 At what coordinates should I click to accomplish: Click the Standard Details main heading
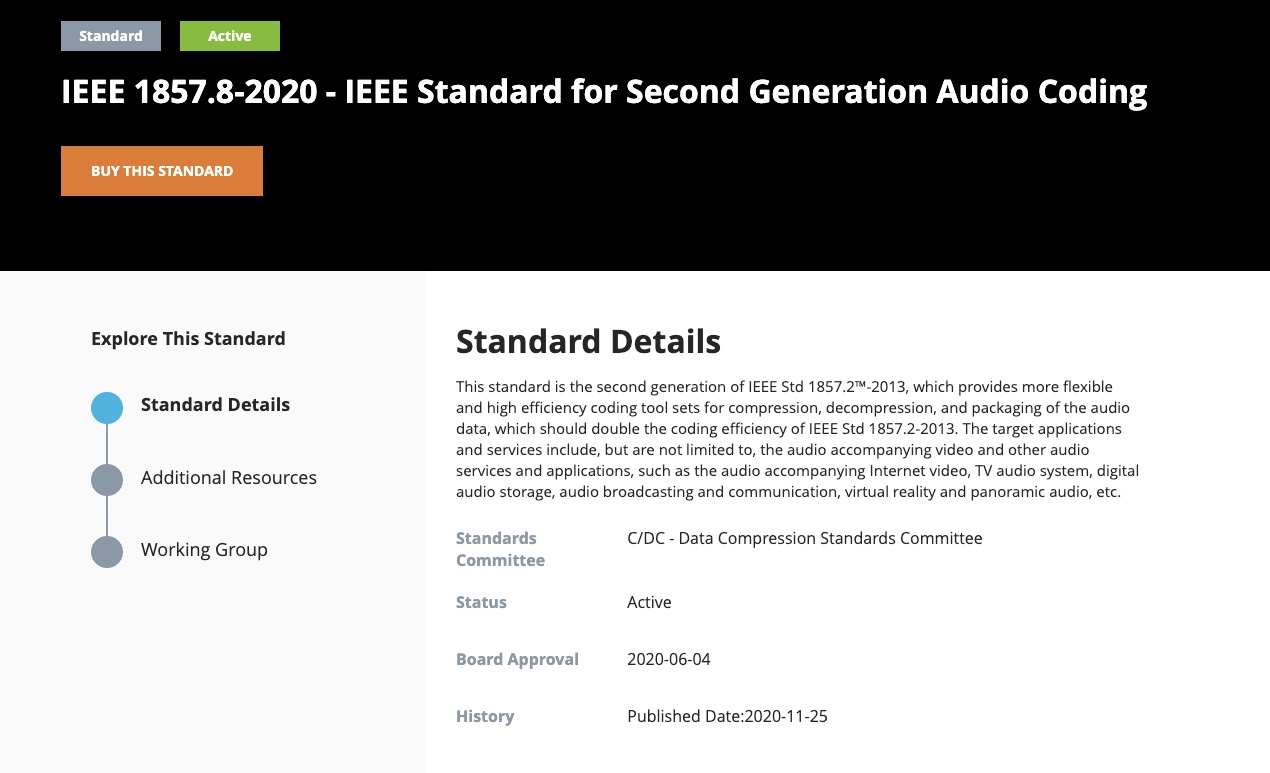pyautogui.click(x=588, y=341)
